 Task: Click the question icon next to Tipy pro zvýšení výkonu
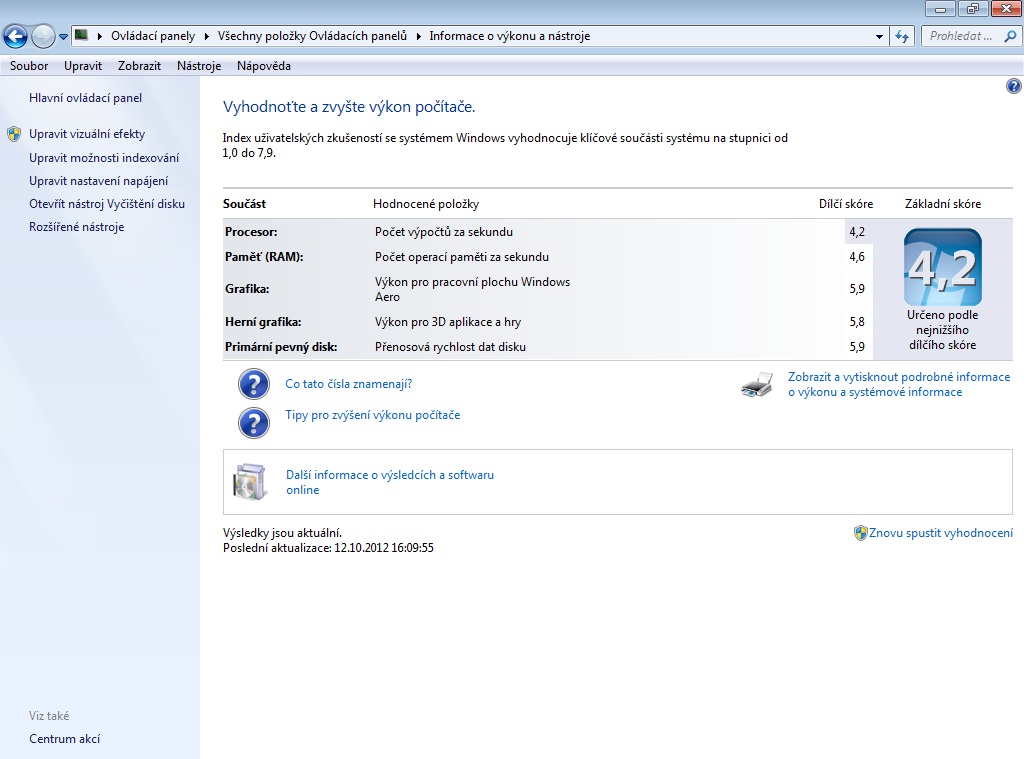point(253,423)
